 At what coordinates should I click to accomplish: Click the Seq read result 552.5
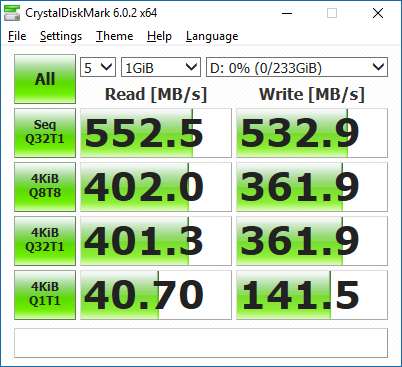click(x=156, y=133)
